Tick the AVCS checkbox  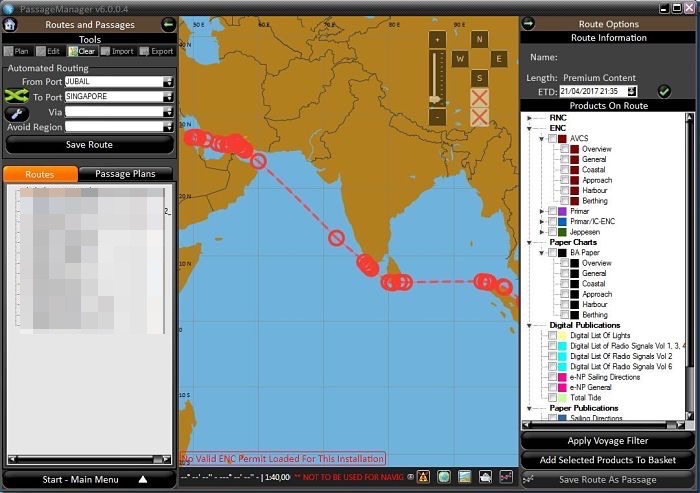point(553,139)
